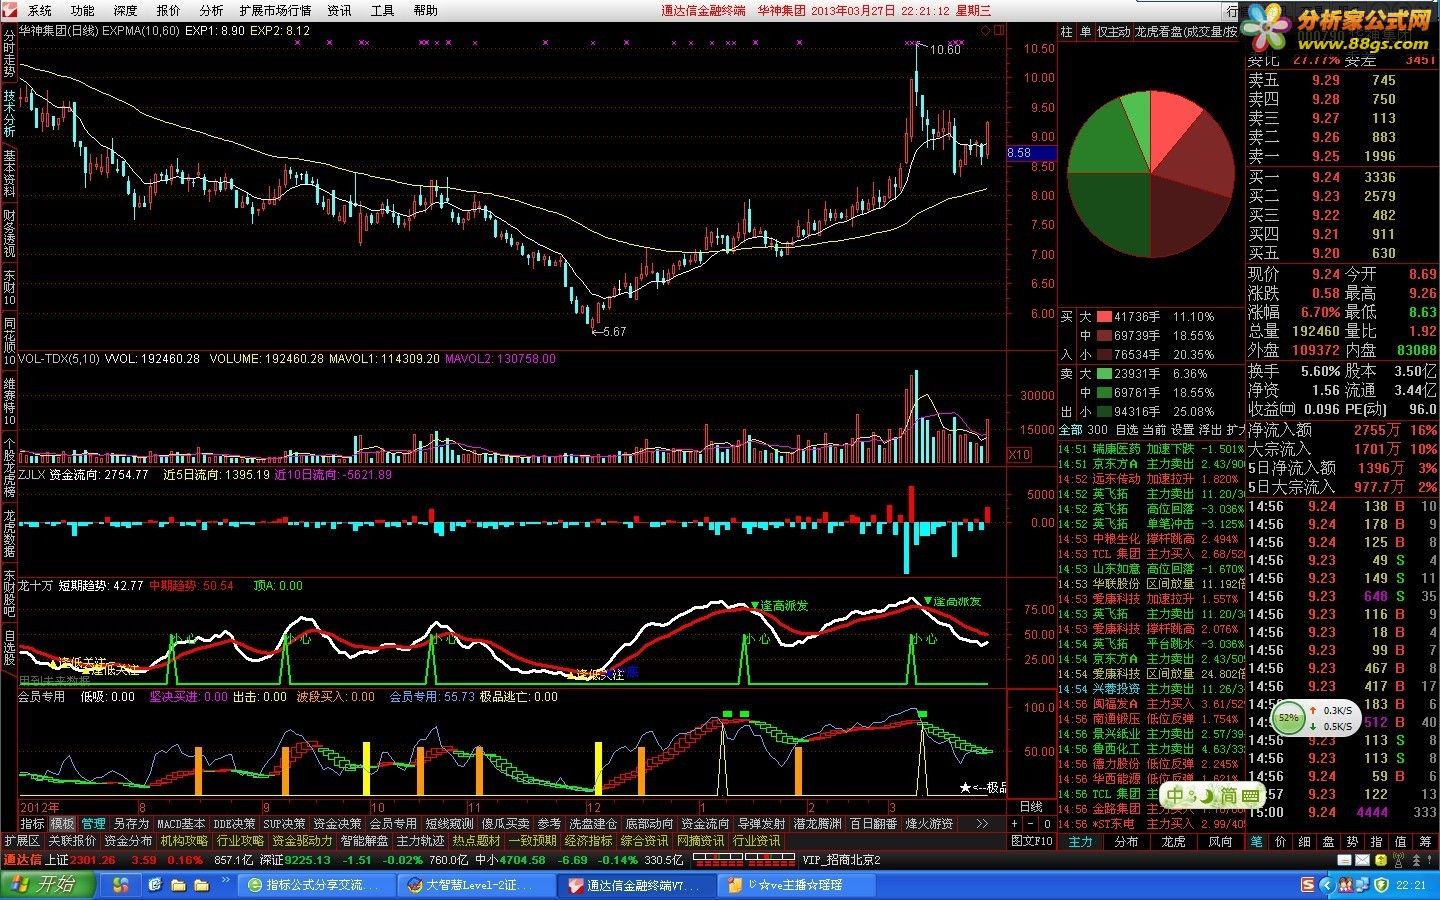This screenshot has width=1440, height=900.
Task: Open 帮助 menu
Action: point(425,10)
